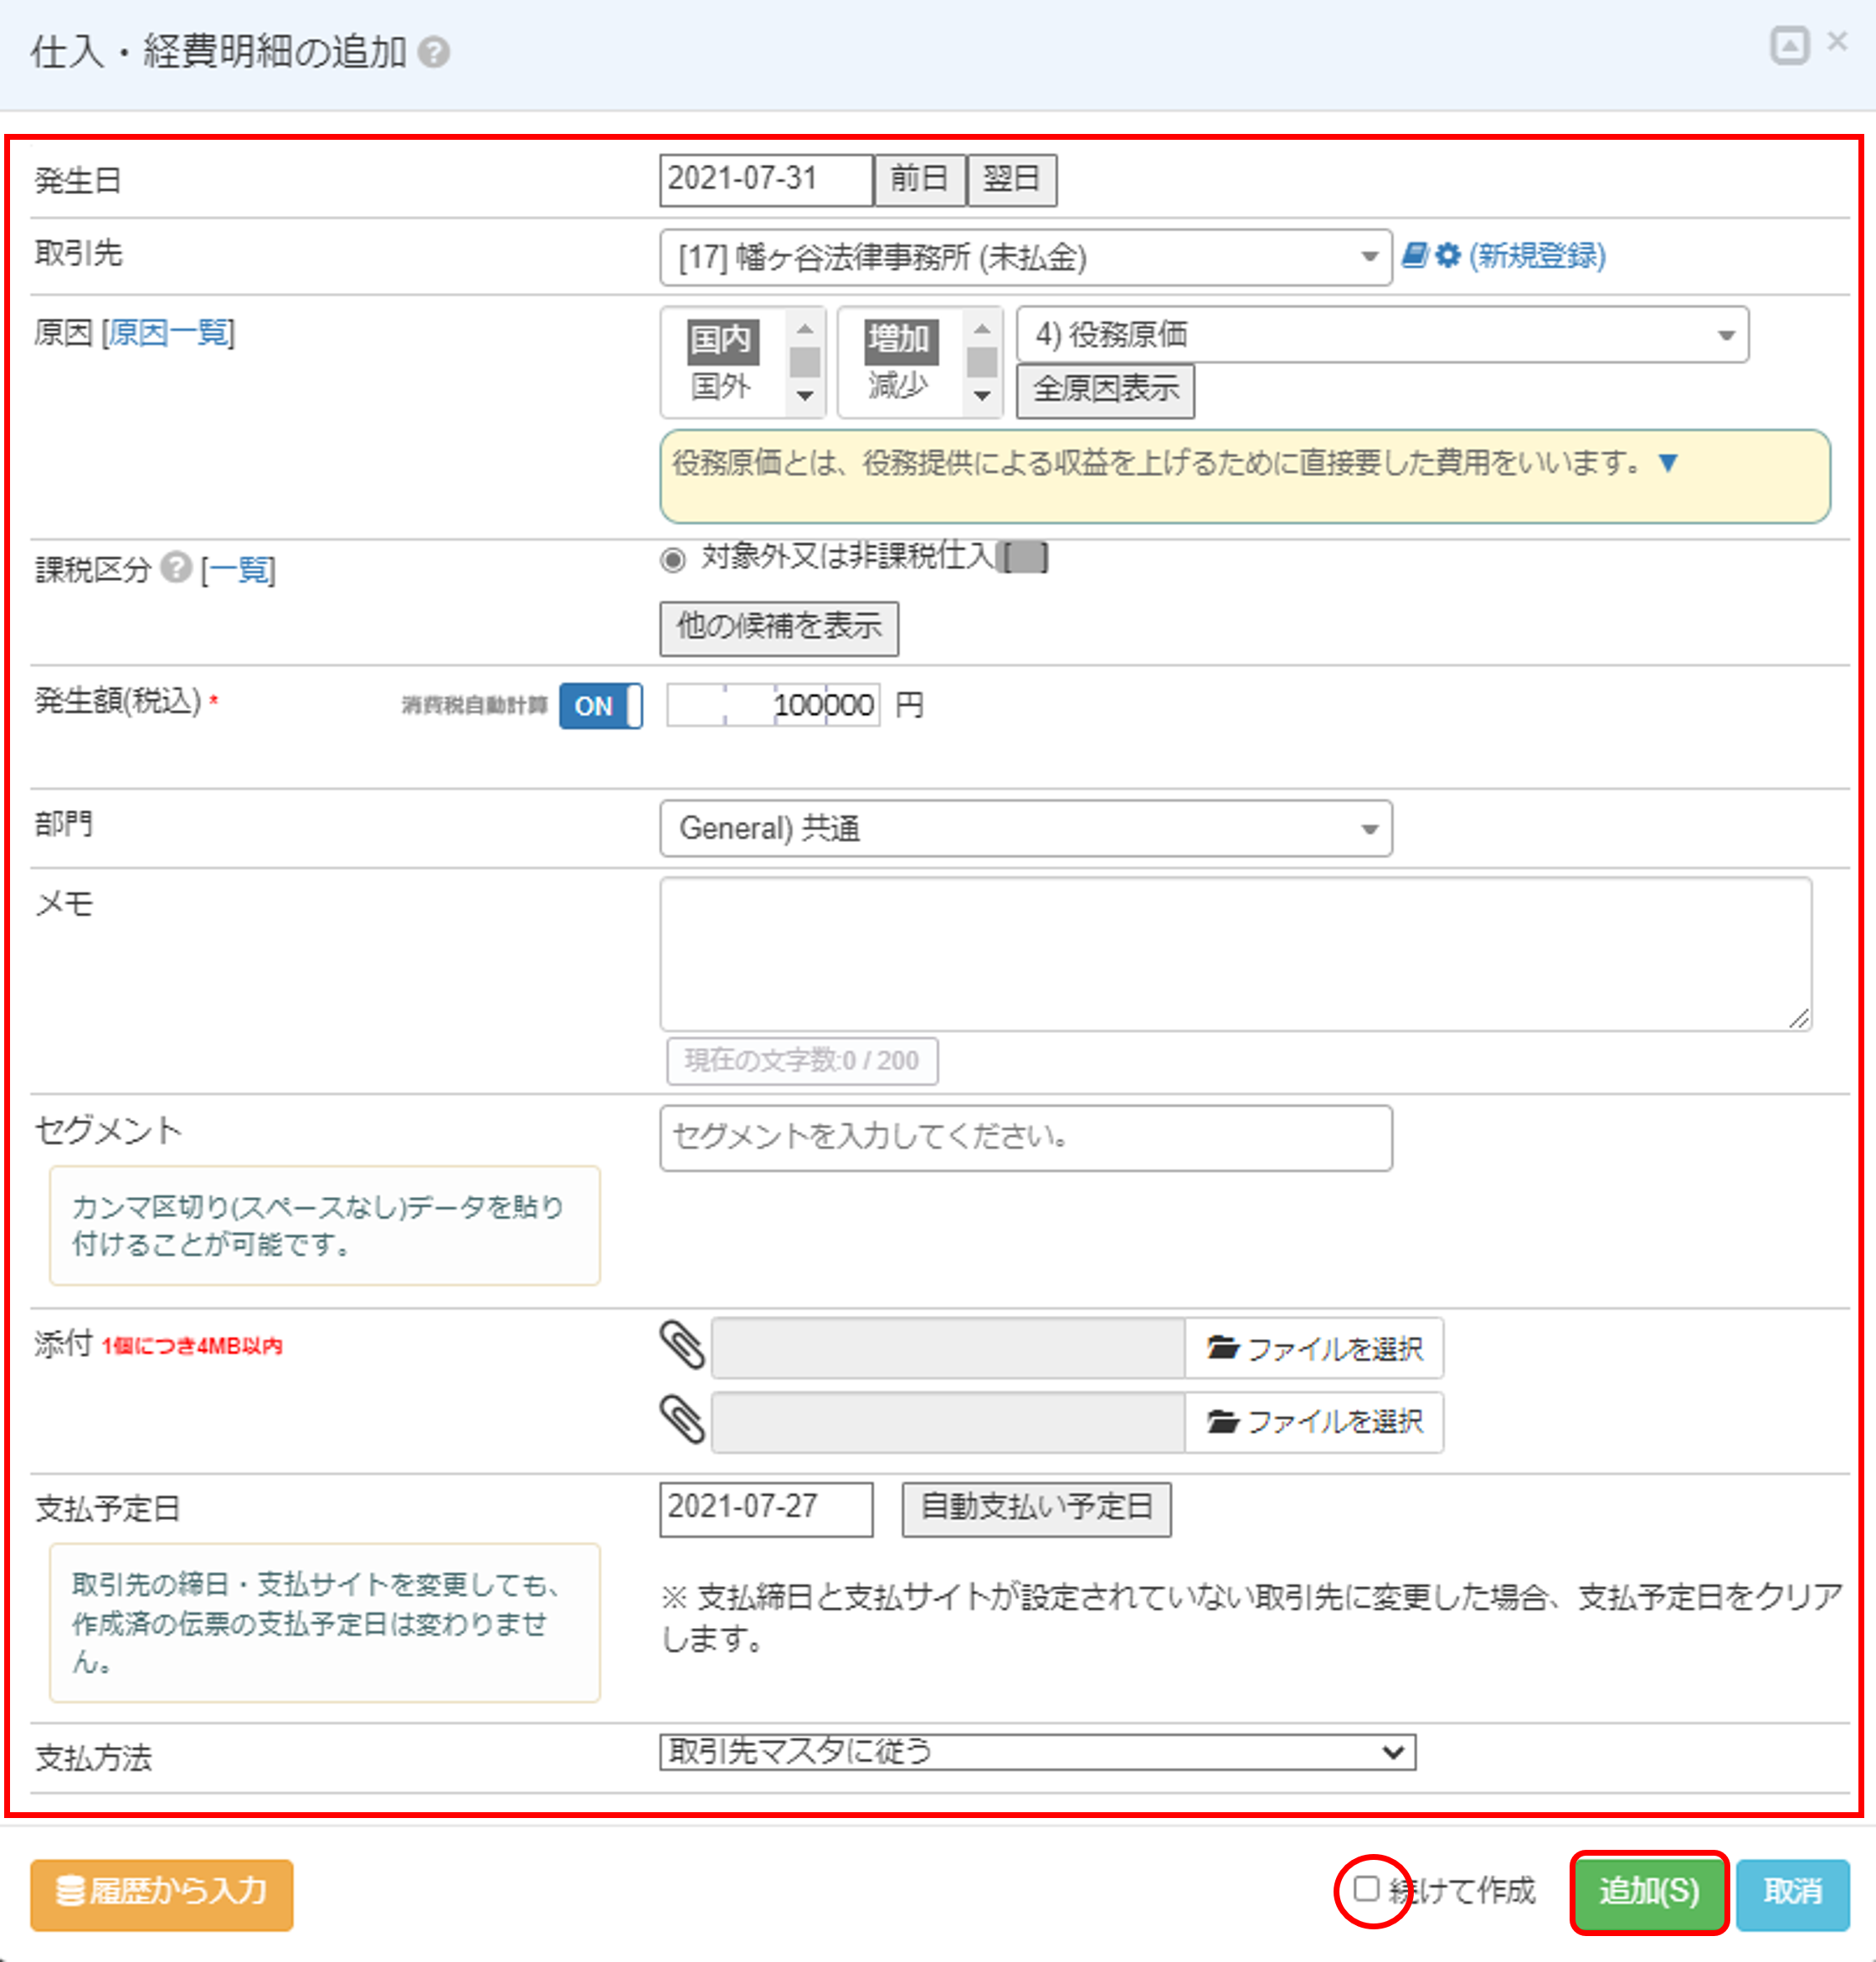Click the expand window icon at top right
This screenshot has width=1876, height=1962.
[x=1789, y=45]
